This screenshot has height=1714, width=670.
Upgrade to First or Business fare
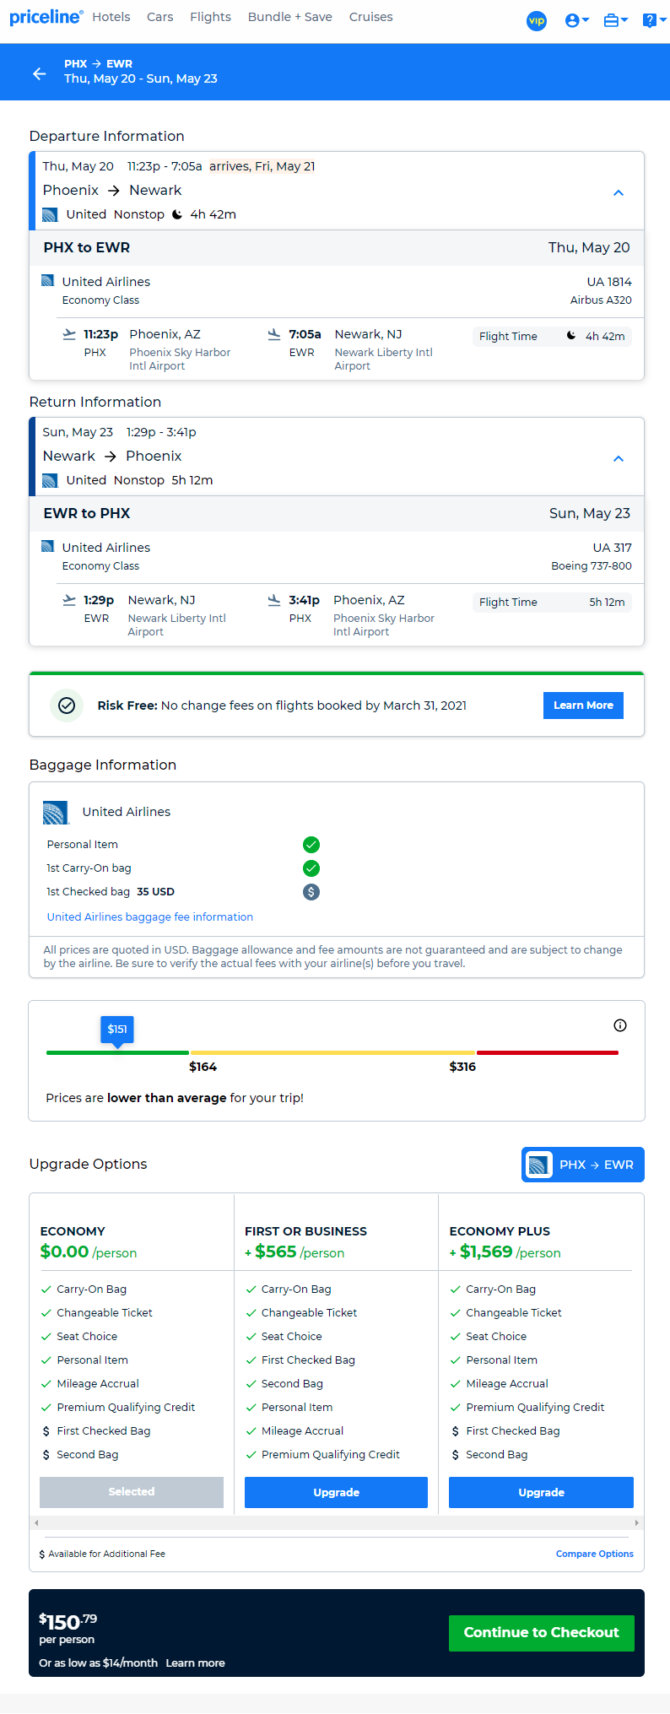(x=336, y=1492)
